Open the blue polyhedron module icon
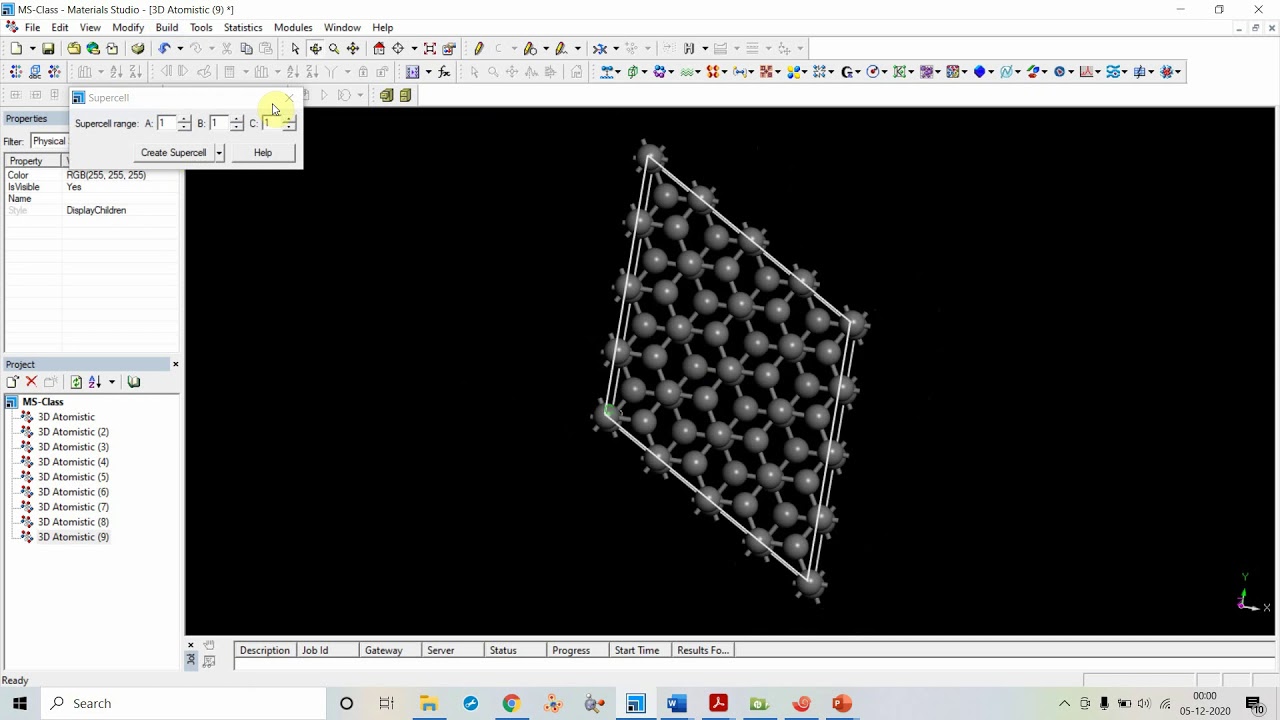The width and height of the screenshot is (1280, 720). click(980, 72)
